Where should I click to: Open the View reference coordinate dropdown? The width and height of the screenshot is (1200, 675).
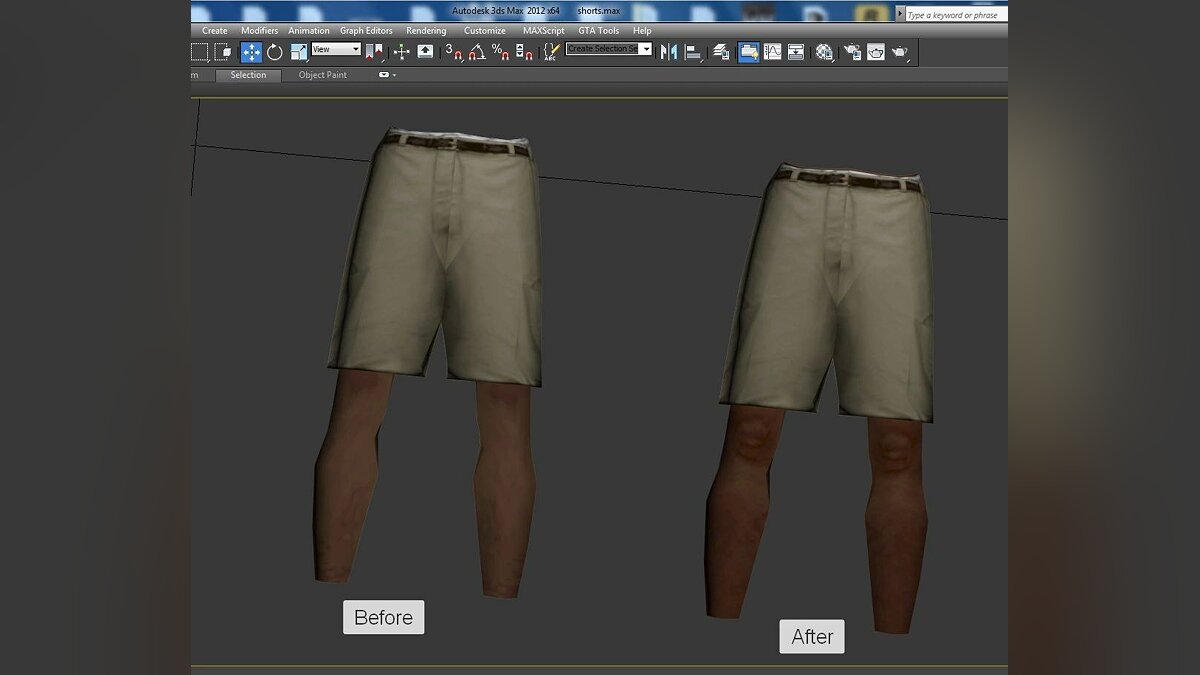[x=336, y=49]
